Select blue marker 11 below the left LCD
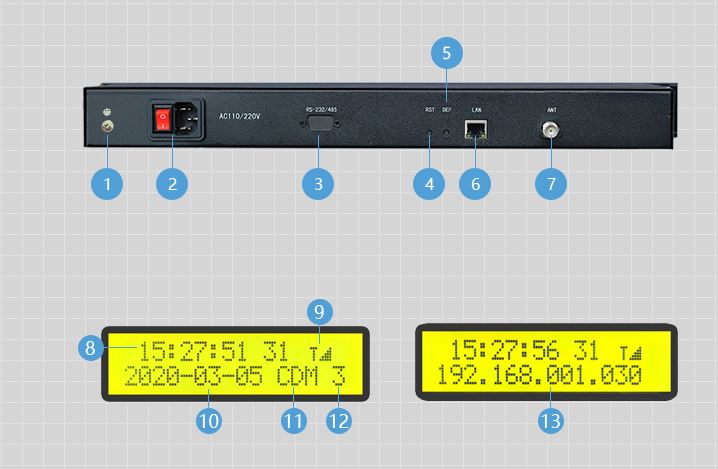 [292, 420]
